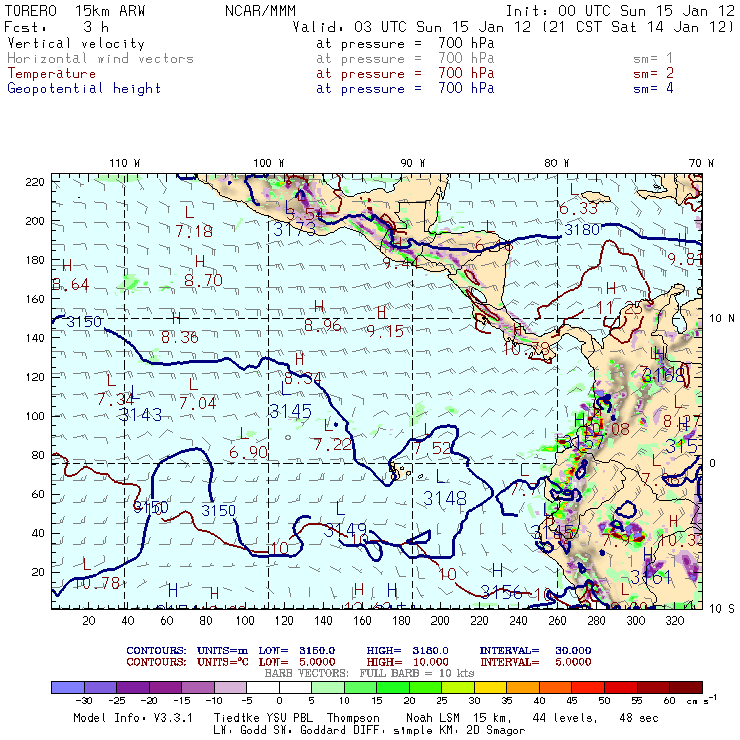Click the pale pink -10 to -5 swatch
Viewport: 740px width, 740px height.
[230, 687]
